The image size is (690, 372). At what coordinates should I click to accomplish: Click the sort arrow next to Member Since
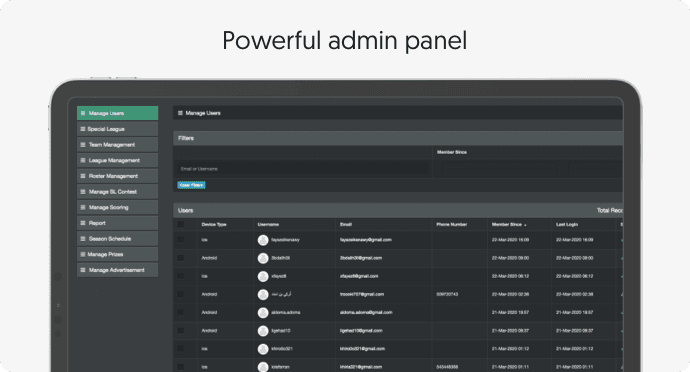click(x=525, y=225)
